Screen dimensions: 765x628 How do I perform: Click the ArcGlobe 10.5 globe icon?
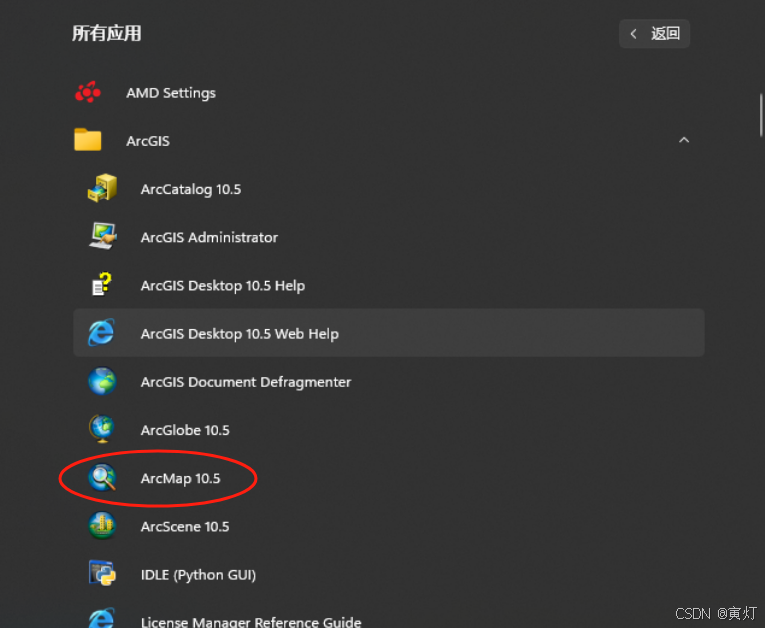click(101, 429)
